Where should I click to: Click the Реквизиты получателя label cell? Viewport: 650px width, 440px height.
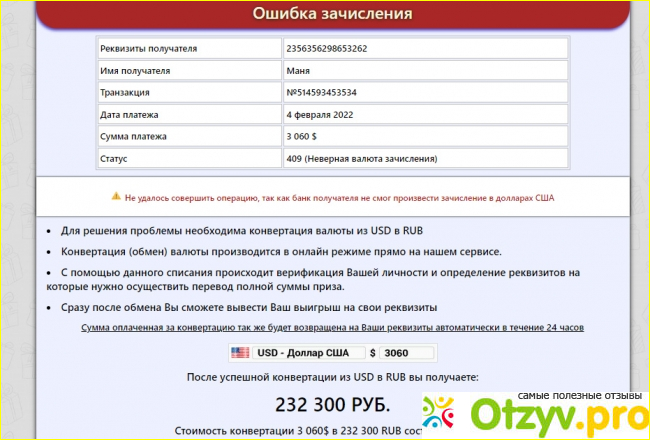[149, 48]
